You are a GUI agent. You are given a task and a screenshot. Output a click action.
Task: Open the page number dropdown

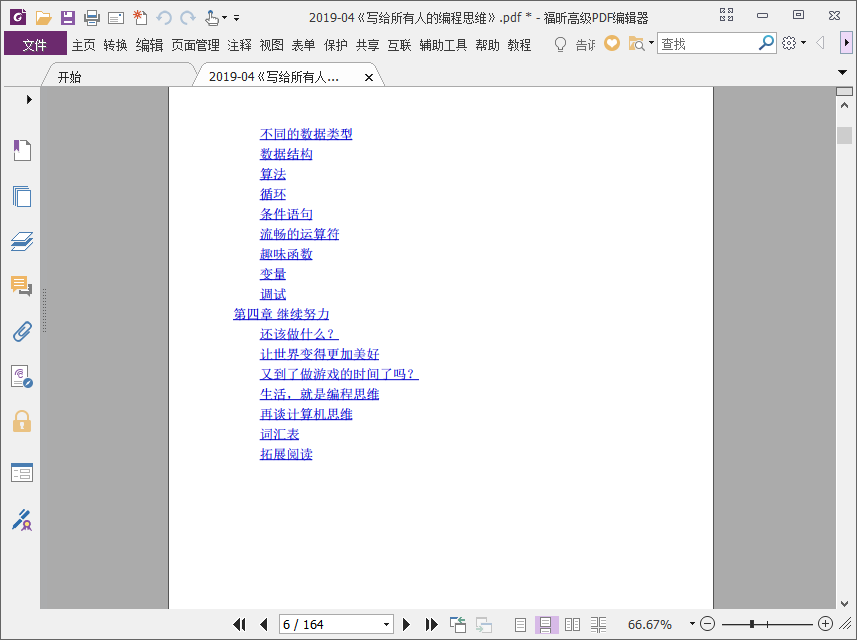click(x=386, y=624)
